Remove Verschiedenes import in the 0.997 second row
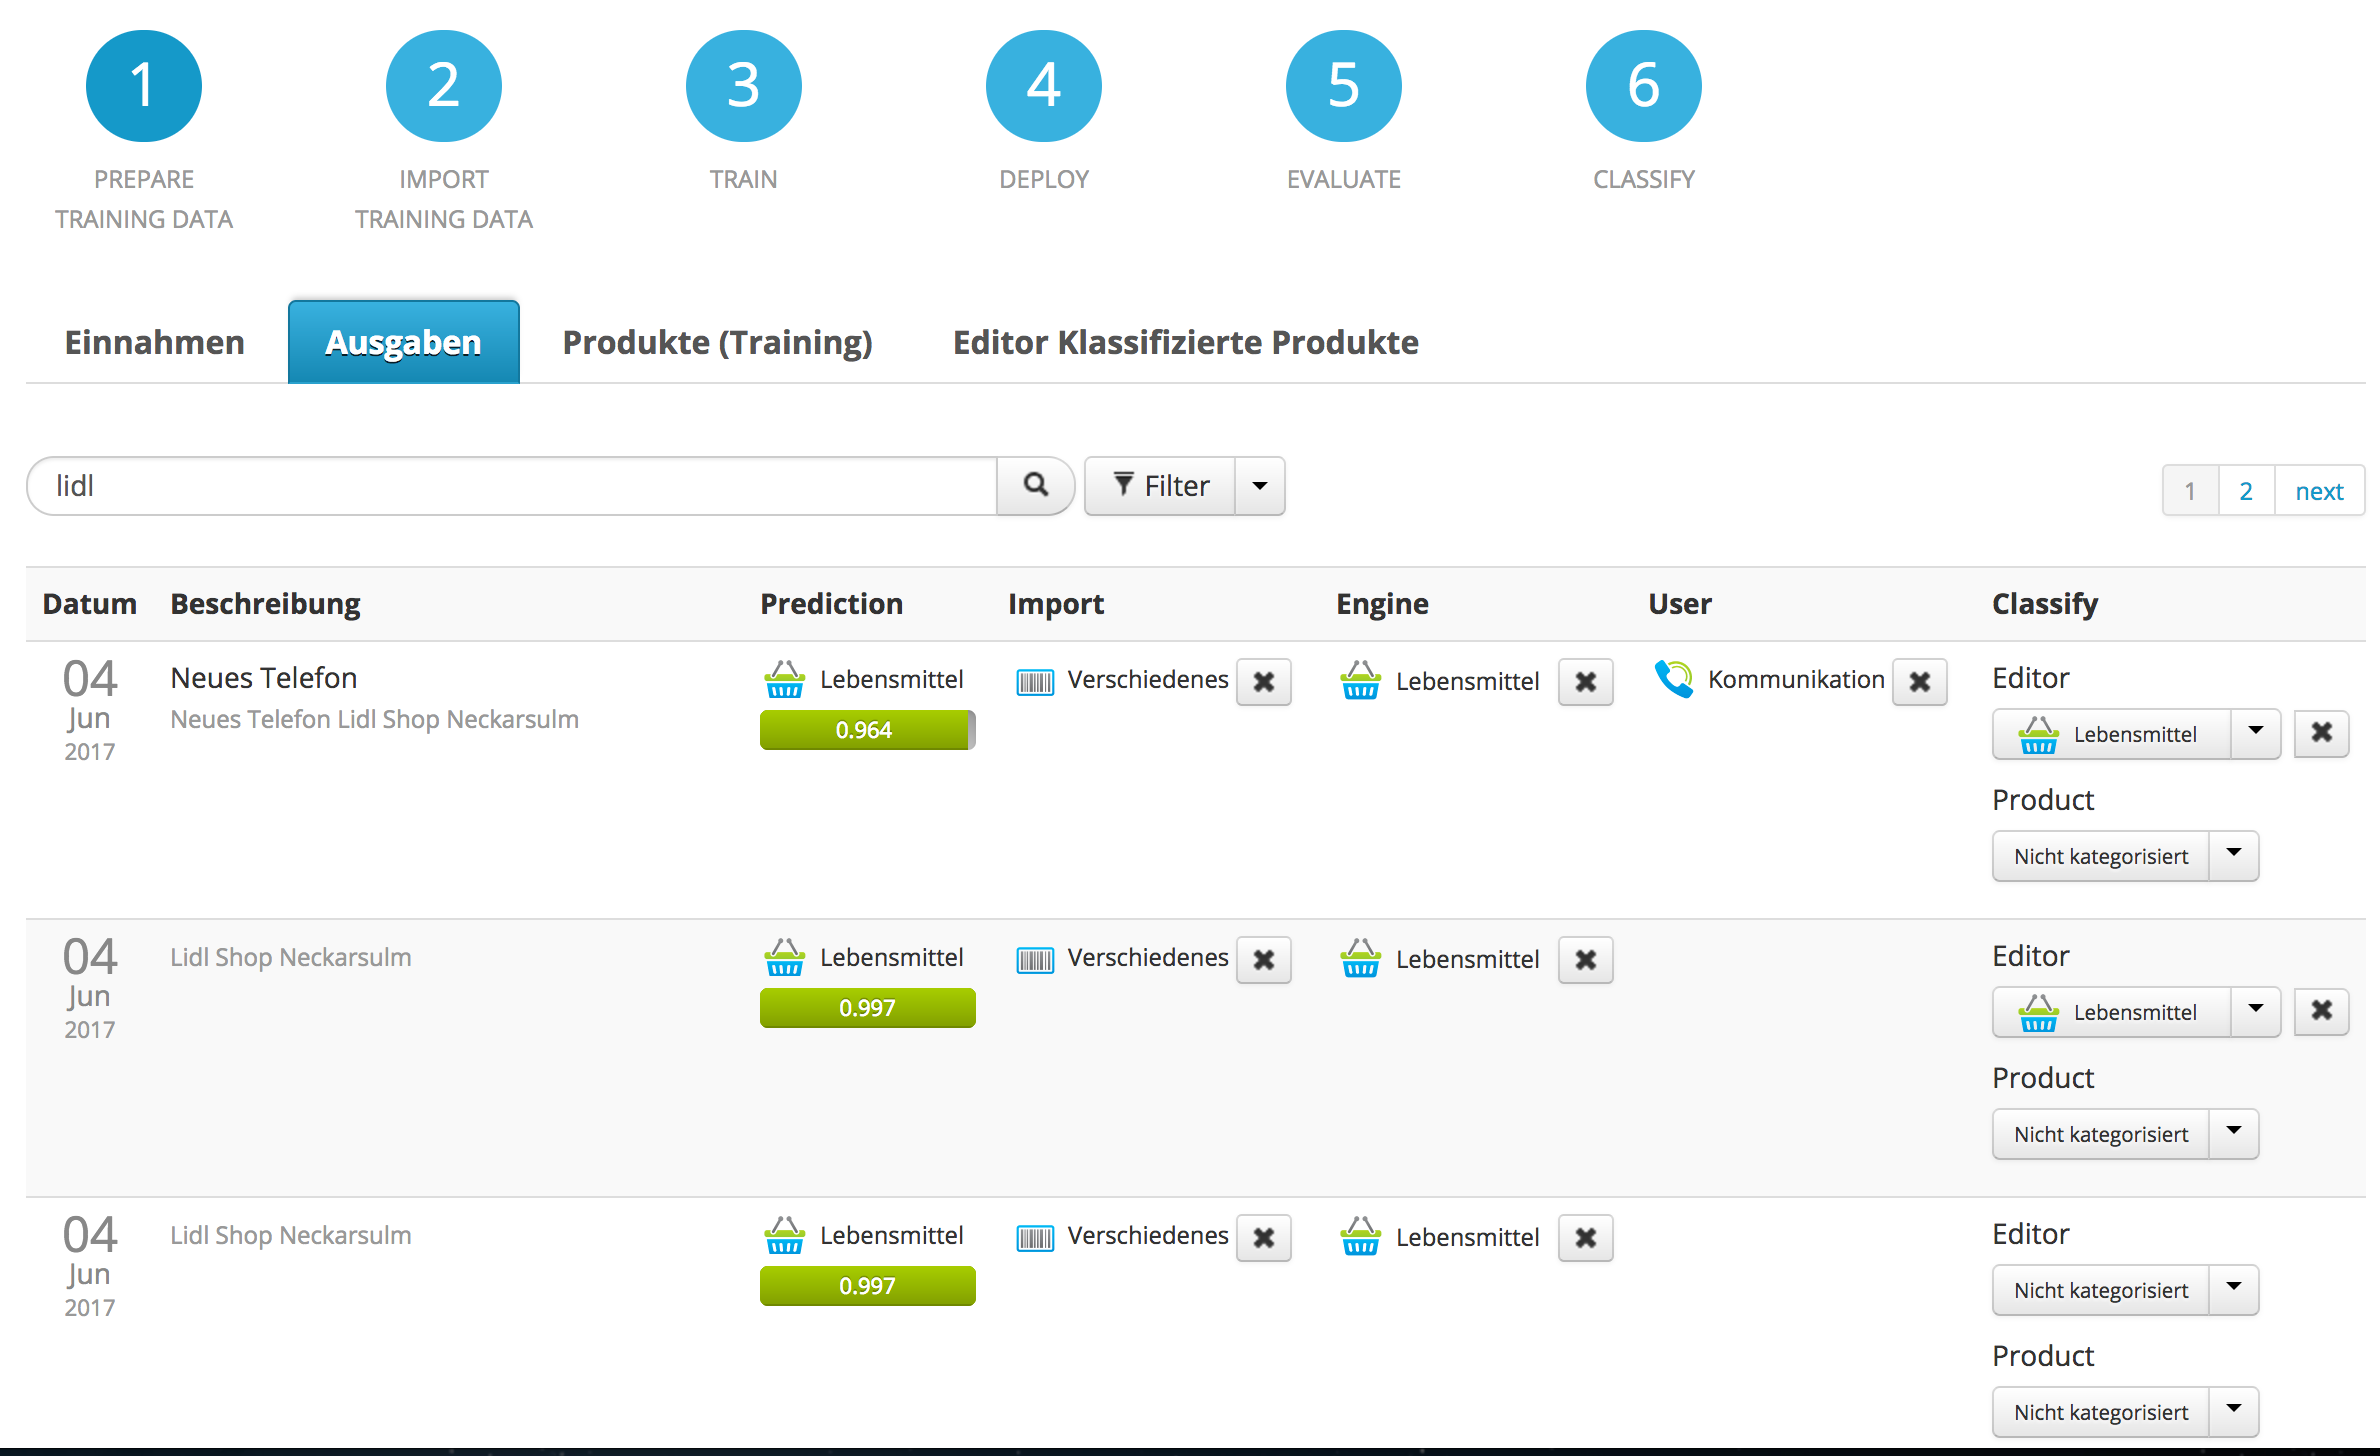This screenshot has height=1456, width=2380. click(1264, 960)
